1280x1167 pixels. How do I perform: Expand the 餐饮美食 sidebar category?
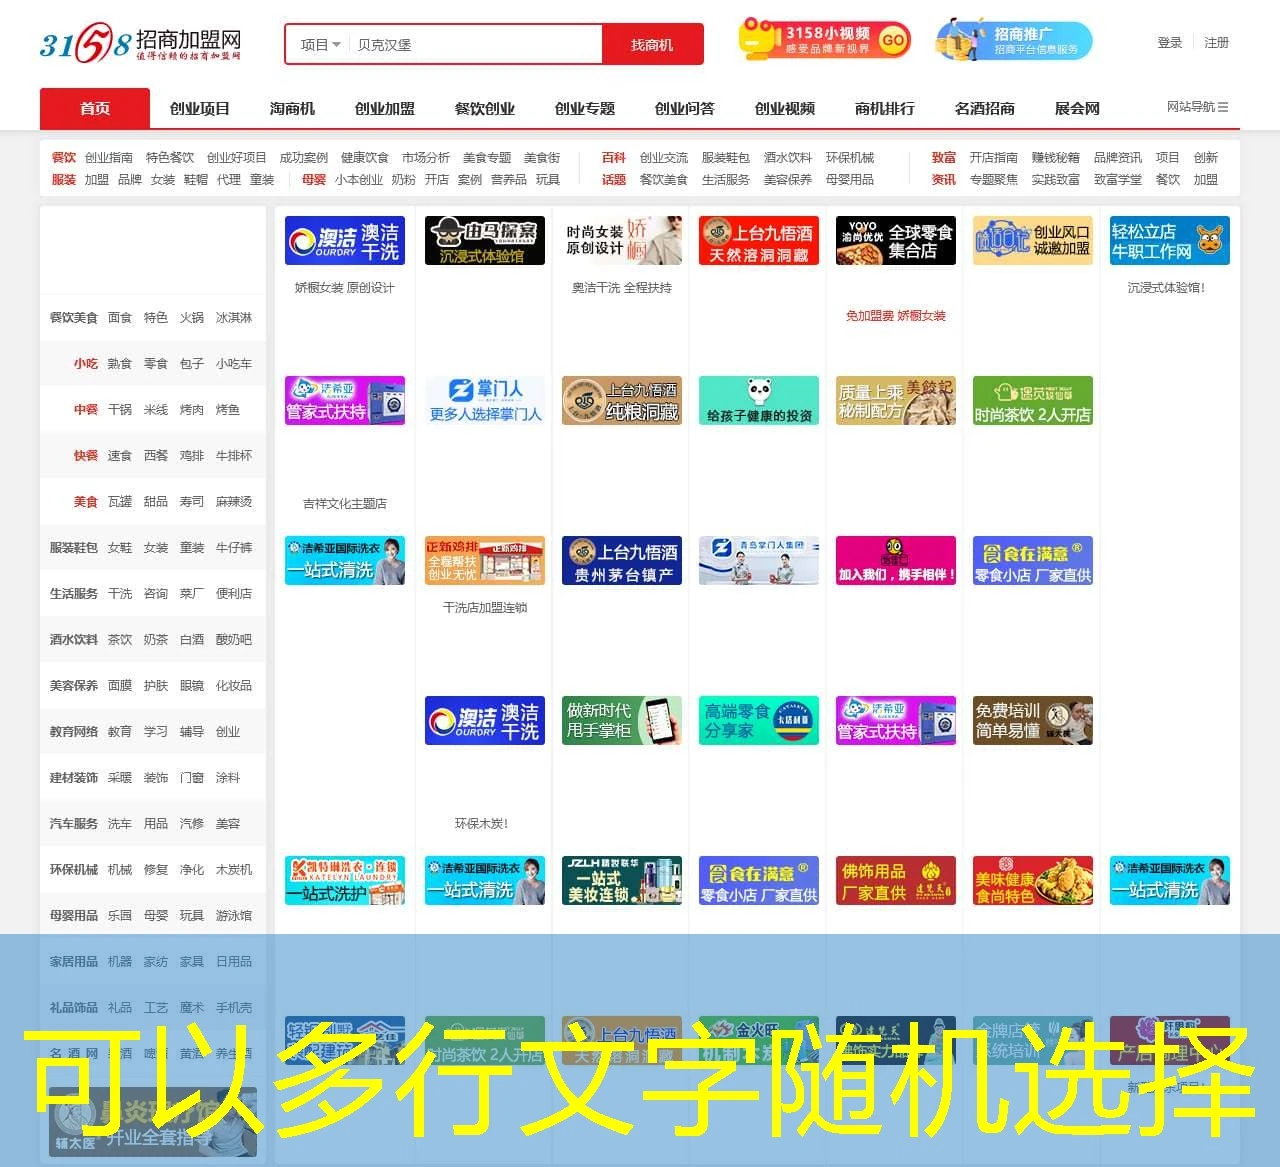(x=72, y=317)
